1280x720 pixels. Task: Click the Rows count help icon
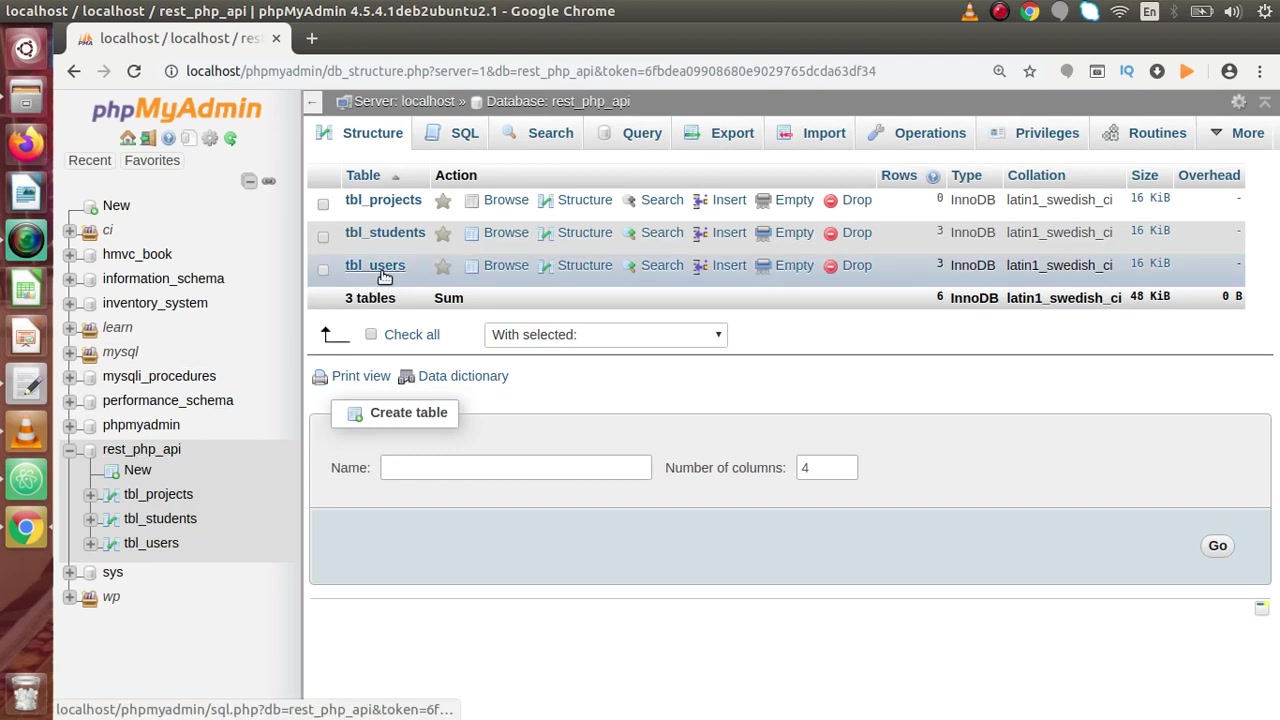pos(933,176)
